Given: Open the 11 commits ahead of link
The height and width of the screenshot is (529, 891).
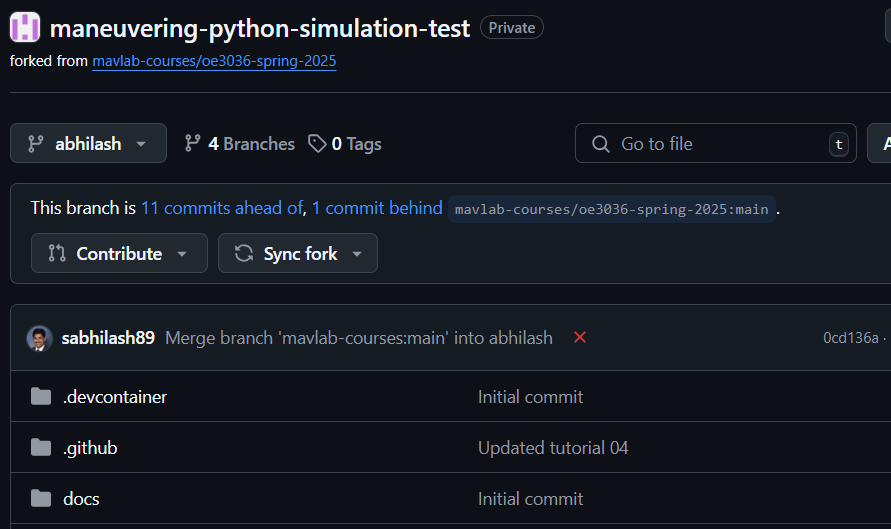Looking at the screenshot, I should click(221, 208).
